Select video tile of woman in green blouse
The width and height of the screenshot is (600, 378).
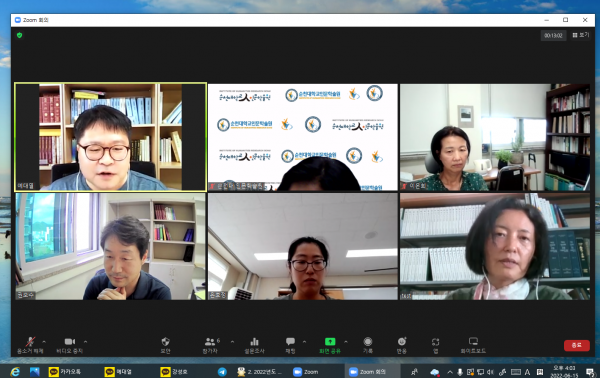[495, 137]
